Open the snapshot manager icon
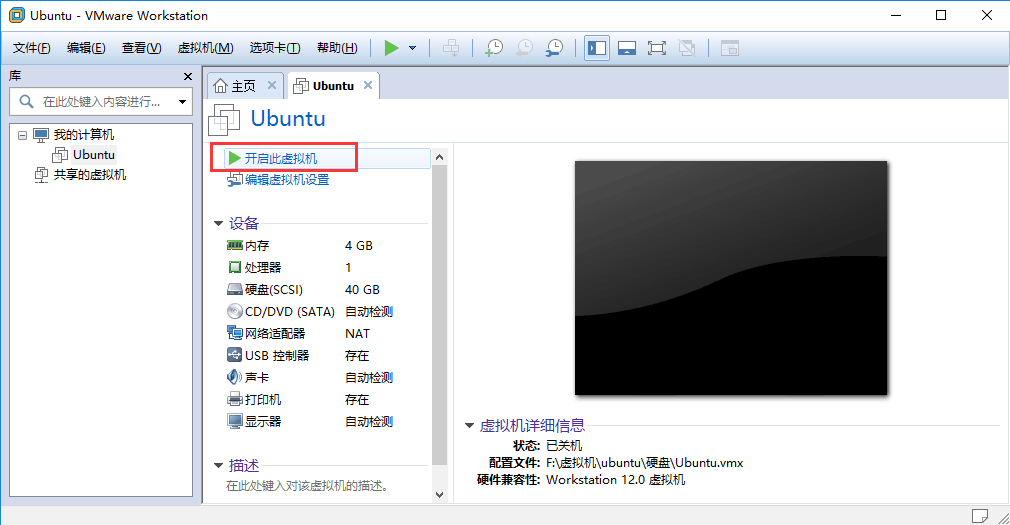1010x525 pixels. tap(554, 48)
